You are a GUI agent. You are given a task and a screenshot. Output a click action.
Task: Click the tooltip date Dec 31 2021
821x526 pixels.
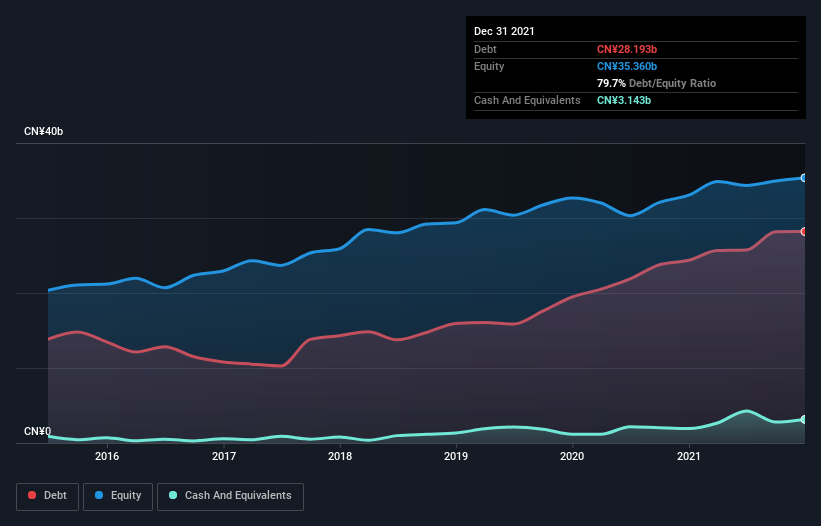click(x=504, y=31)
